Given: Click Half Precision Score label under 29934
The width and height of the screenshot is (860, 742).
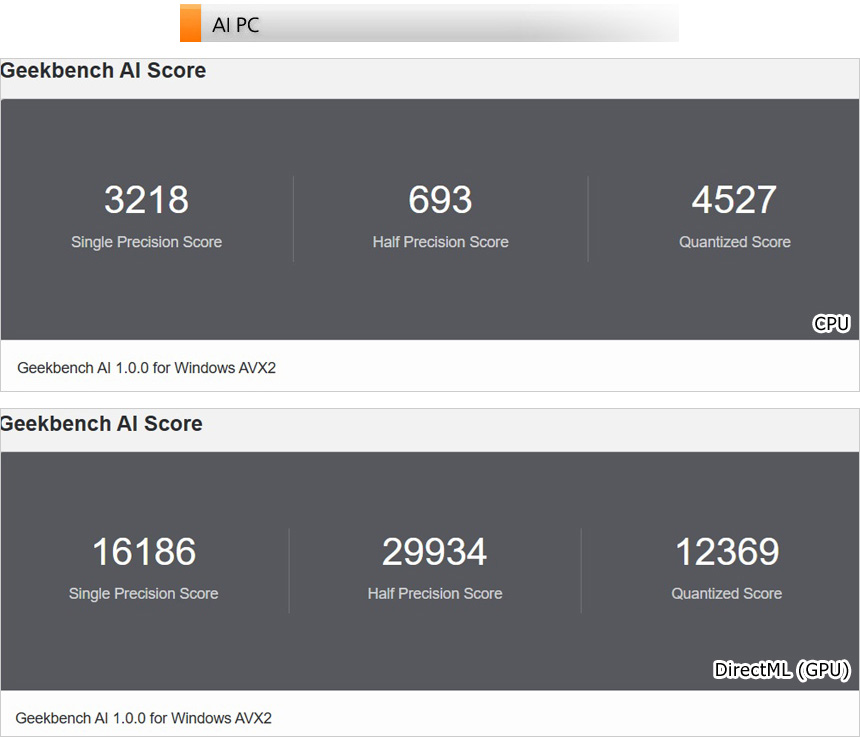Looking at the screenshot, I should tap(434, 594).
